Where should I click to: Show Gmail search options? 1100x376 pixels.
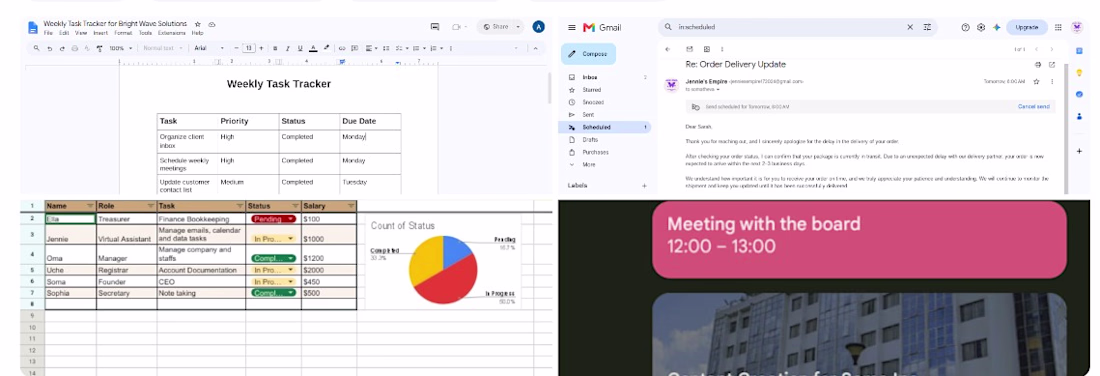pos(927,27)
